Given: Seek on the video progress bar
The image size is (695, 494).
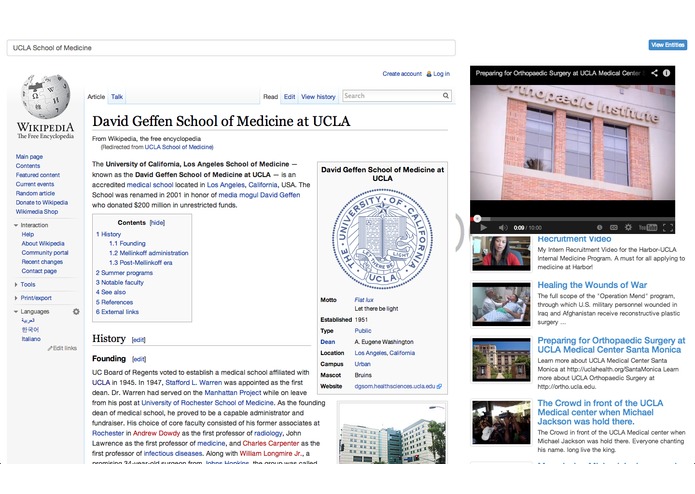Looking at the screenshot, I should click(x=572, y=218).
